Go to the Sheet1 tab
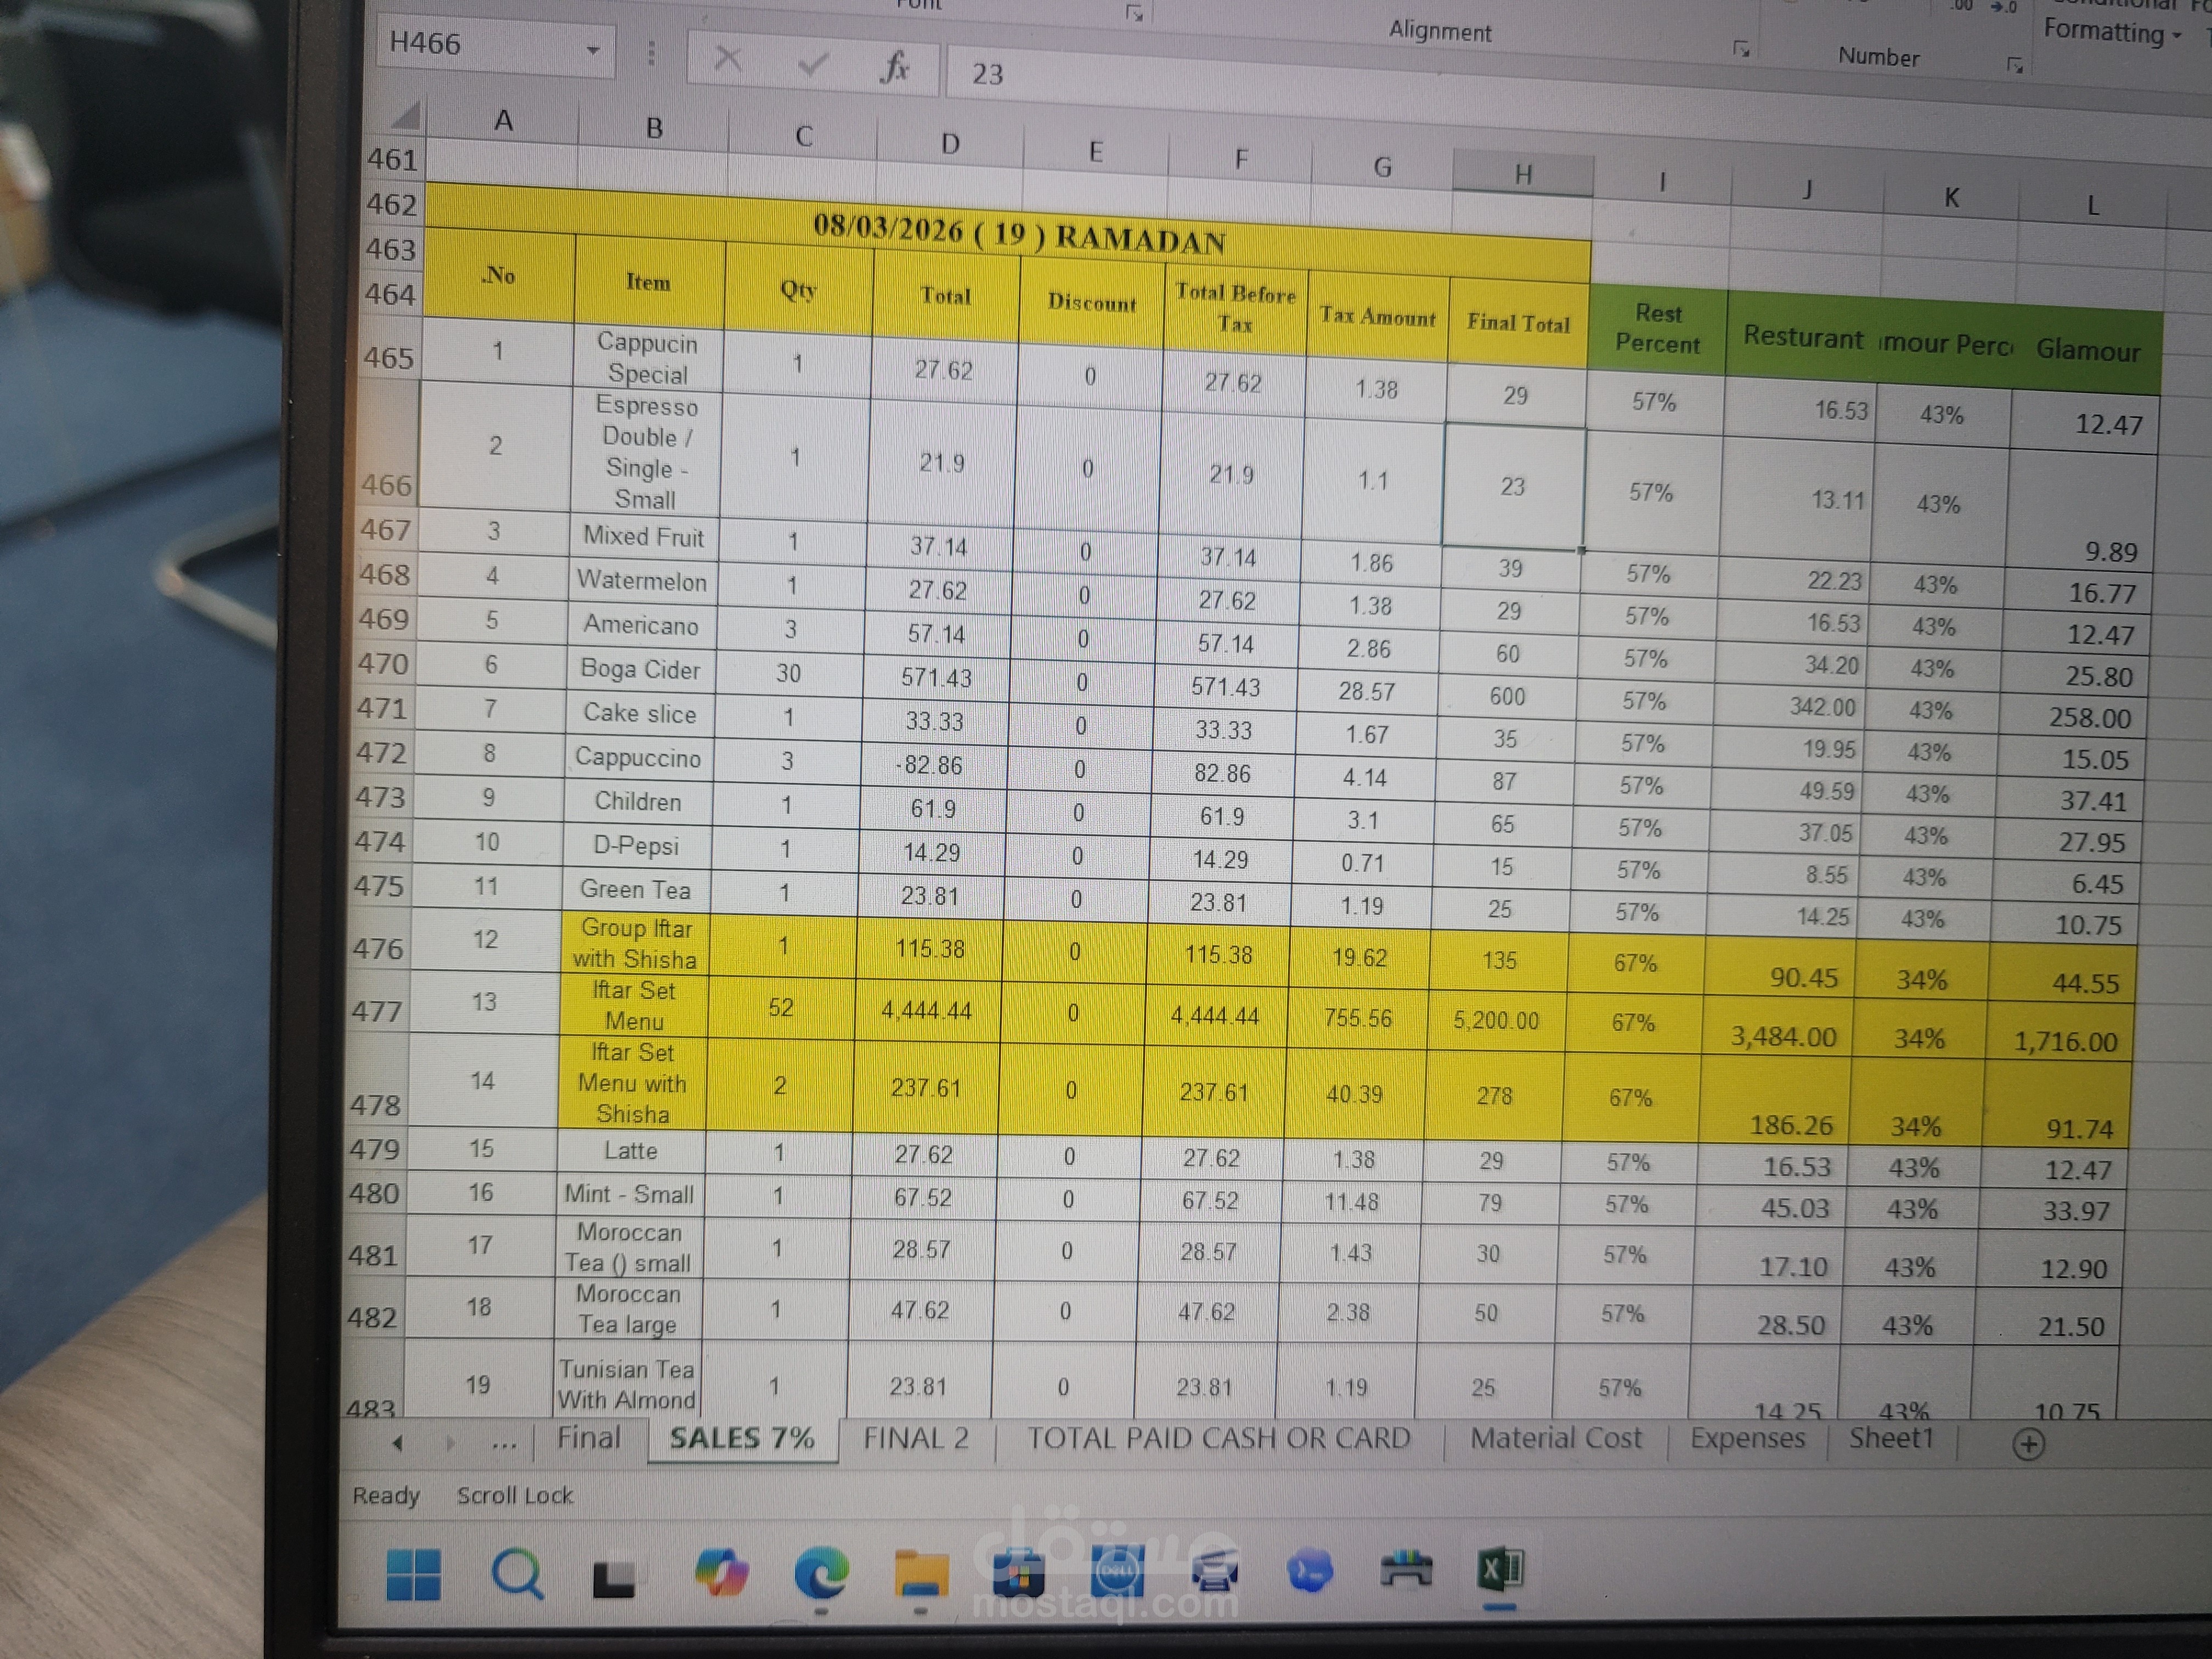Image resolution: width=2212 pixels, height=1659 pixels. pyautogui.click(x=1891, y=1439)
